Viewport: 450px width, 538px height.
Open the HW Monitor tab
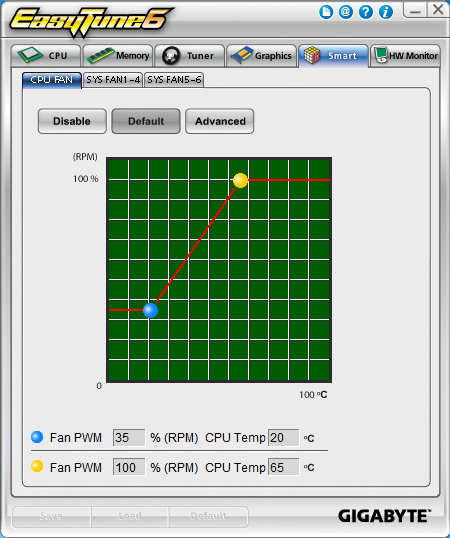(x=405, y=56)
